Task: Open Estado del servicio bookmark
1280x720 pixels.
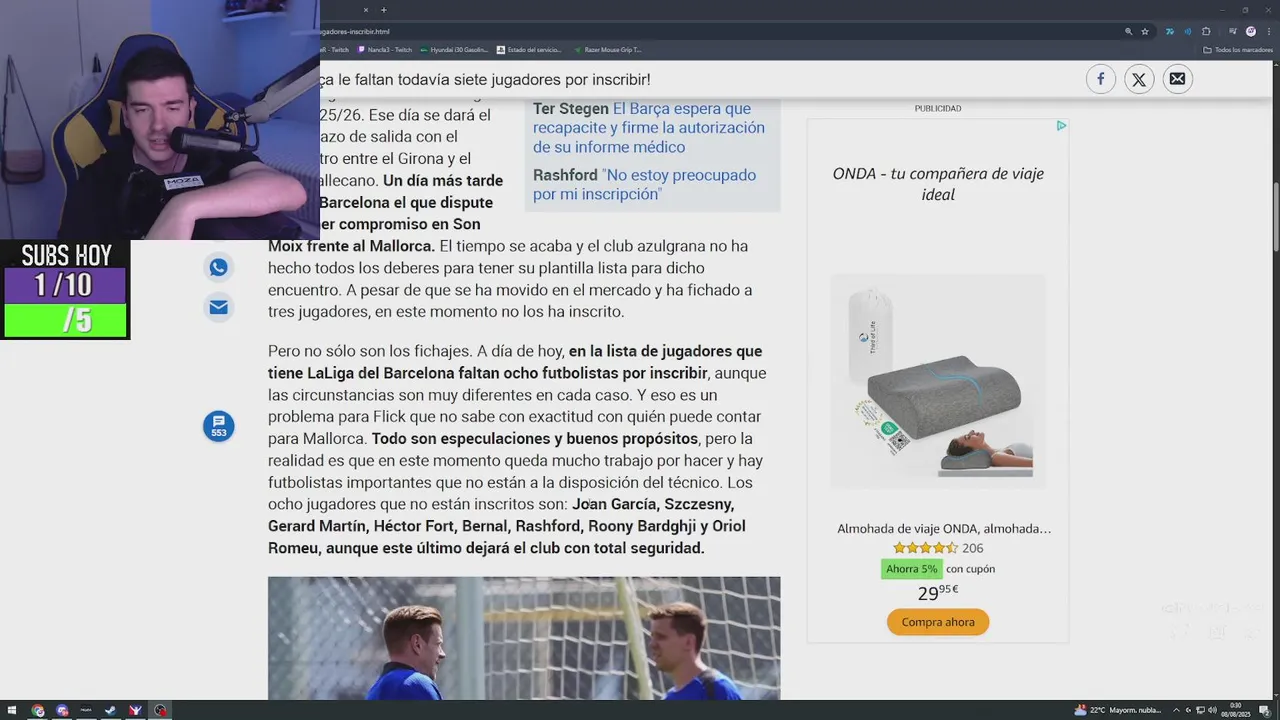Action: tap(530, 49)
